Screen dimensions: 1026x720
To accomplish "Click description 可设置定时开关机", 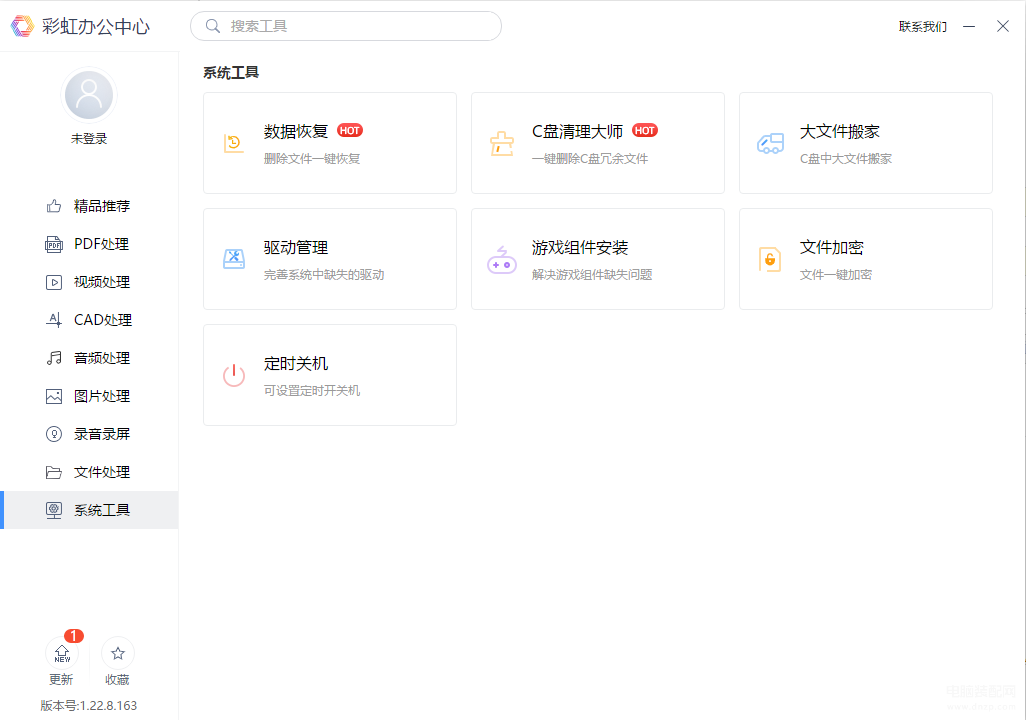I will tap(312, 390).
